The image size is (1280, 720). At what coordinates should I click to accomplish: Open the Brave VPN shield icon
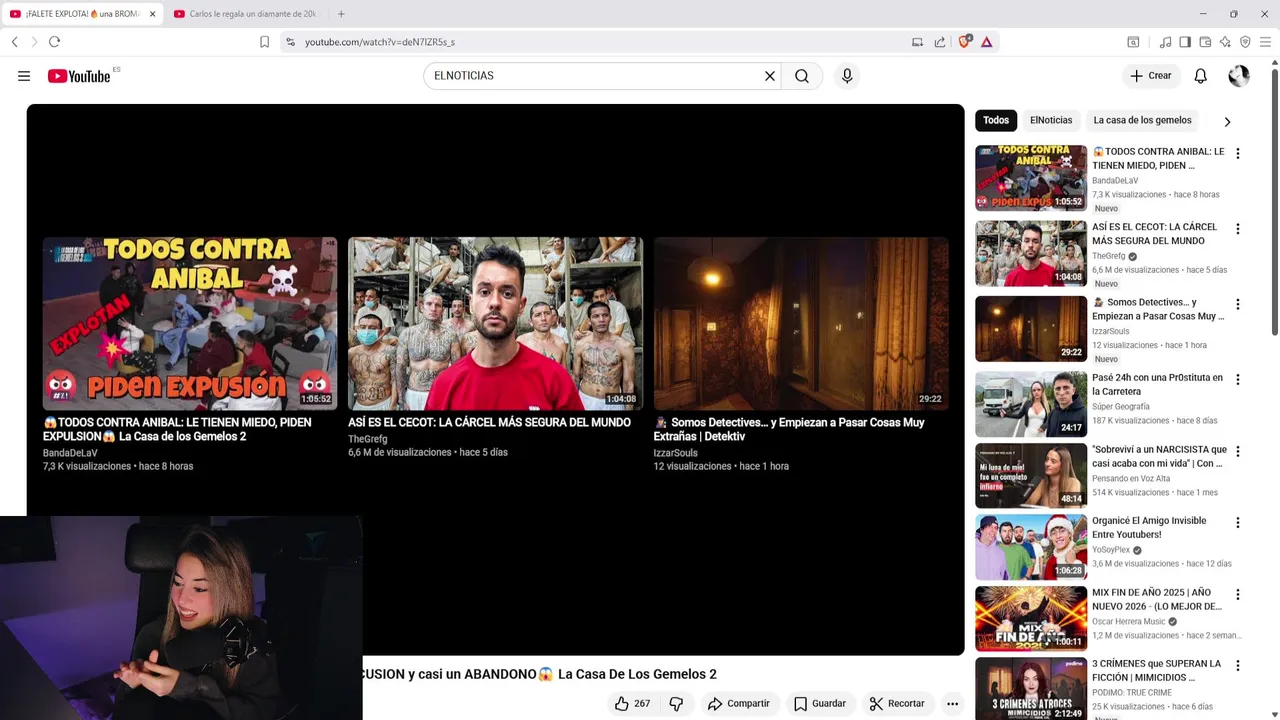1245,42
